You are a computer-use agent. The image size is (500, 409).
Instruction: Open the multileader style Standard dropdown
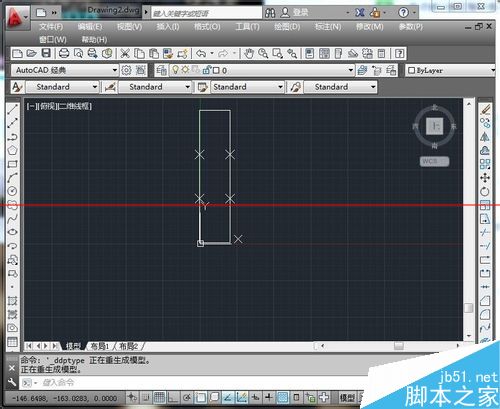click(x=373, y=87)
